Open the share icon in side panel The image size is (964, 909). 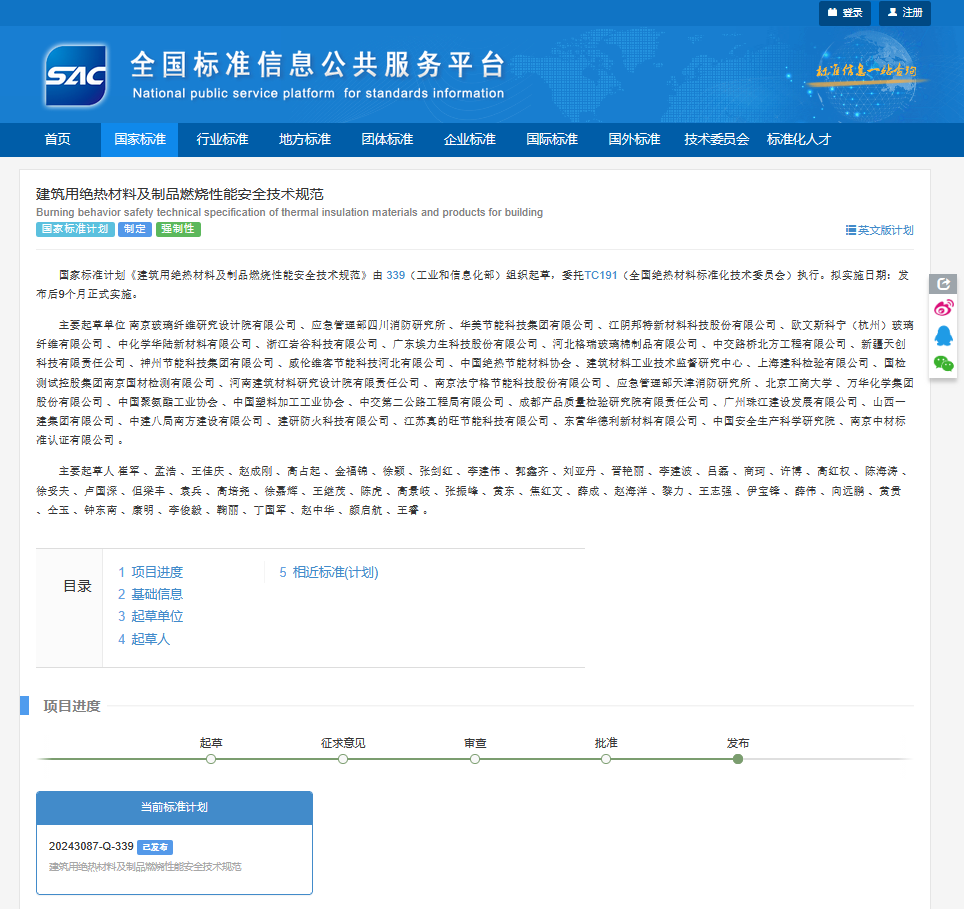(x=943, y=284)
